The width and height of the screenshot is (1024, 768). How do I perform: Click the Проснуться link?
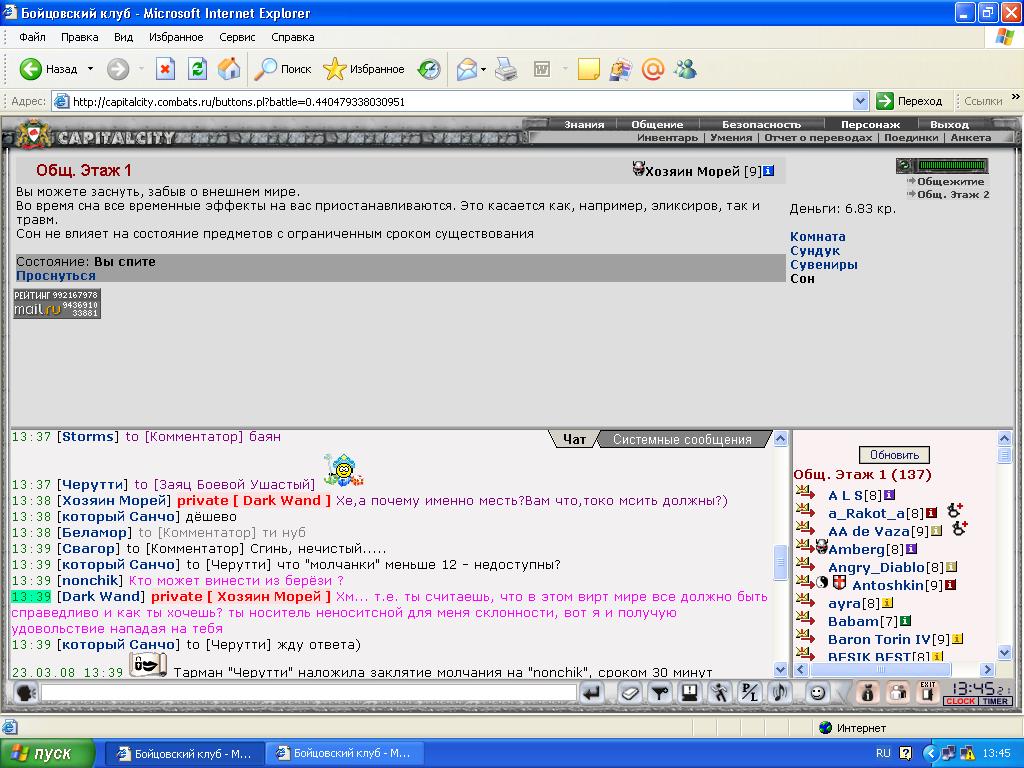56,276
